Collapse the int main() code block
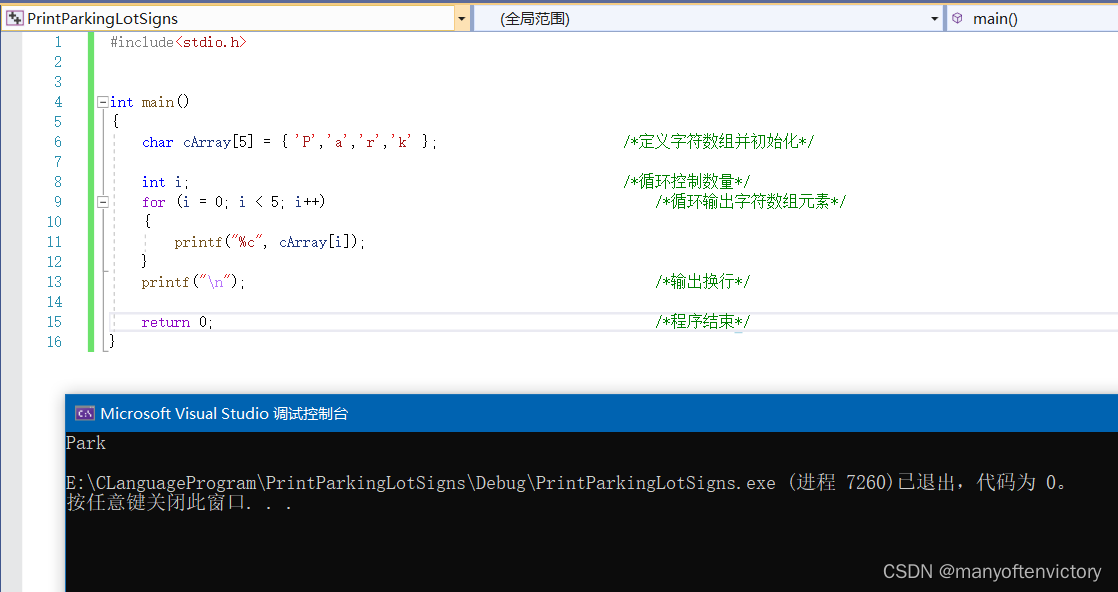Screen dimensions: 1118x592 coord(103,102)
